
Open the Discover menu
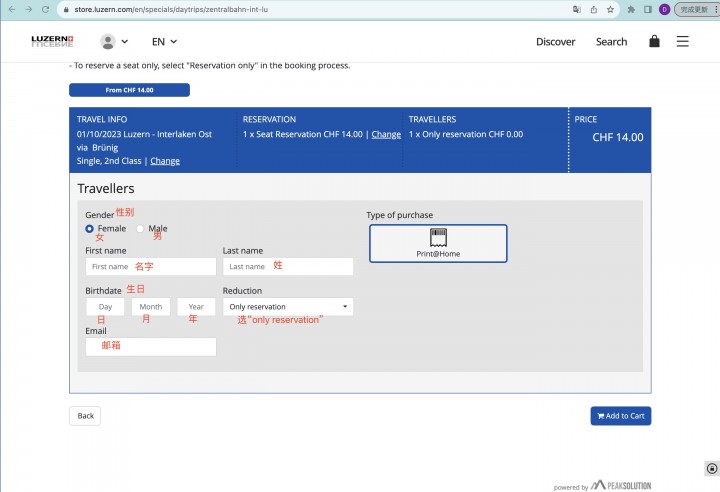(556, 42)
